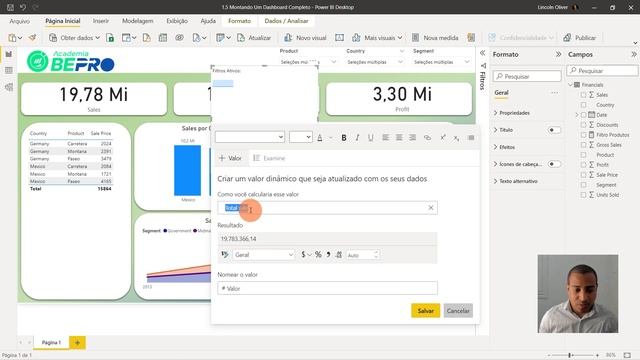
Task: Check the Sales field checkbox
Action: point(583,95)
